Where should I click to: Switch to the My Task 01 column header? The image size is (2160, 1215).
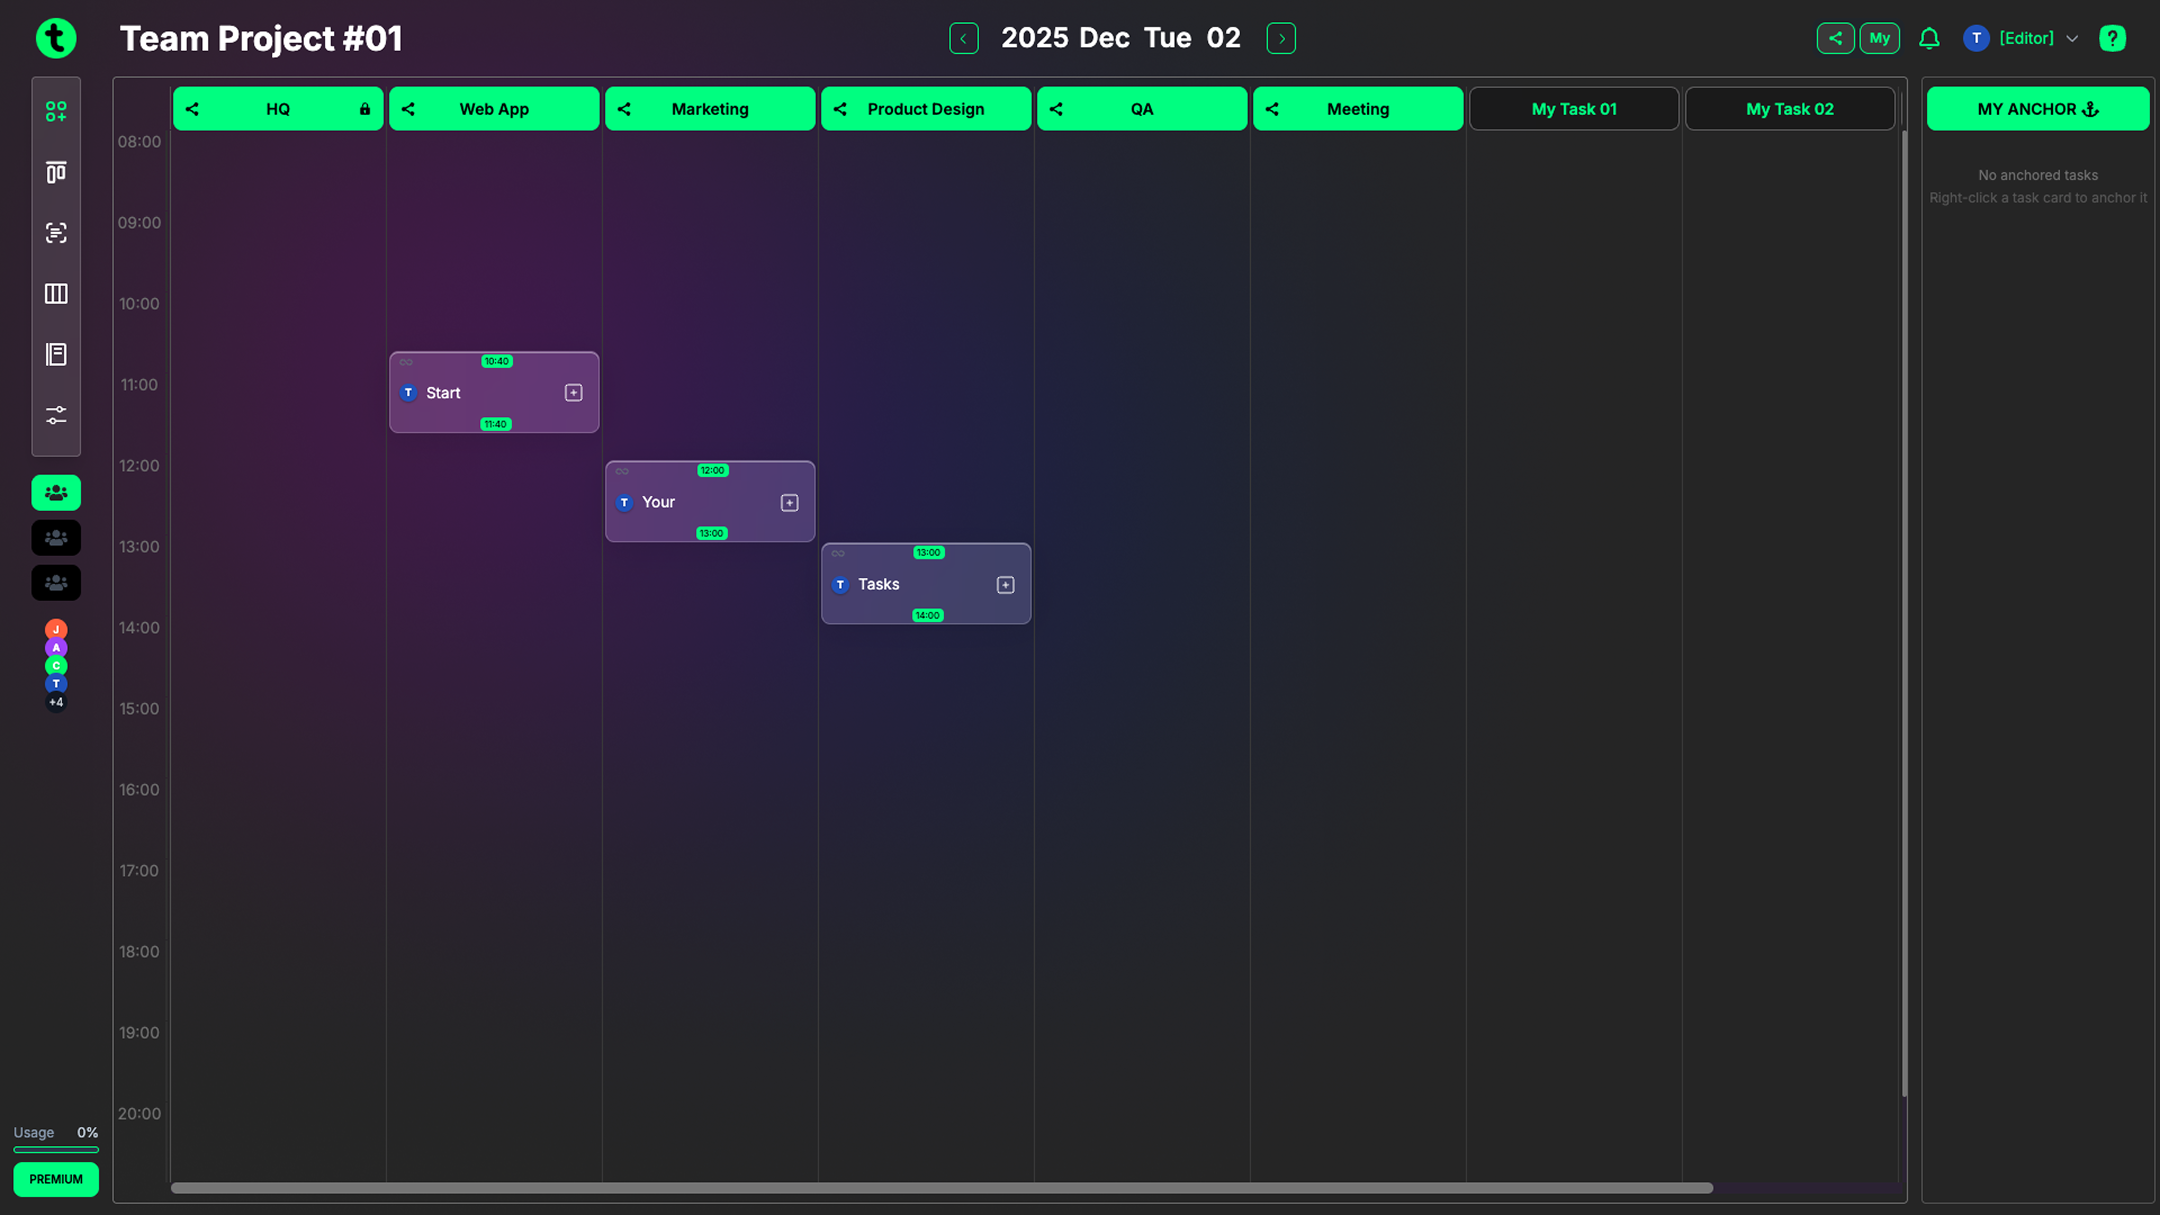(1573, 108)
